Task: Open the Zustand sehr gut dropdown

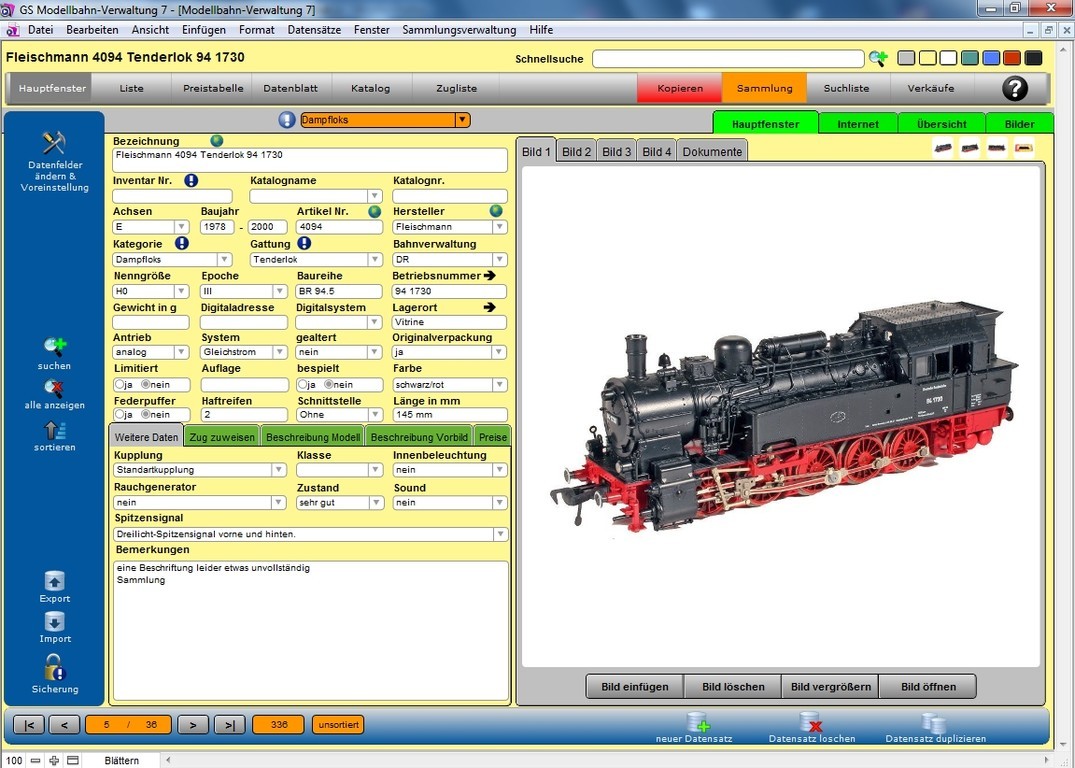Action: click(x=376, y=503)
